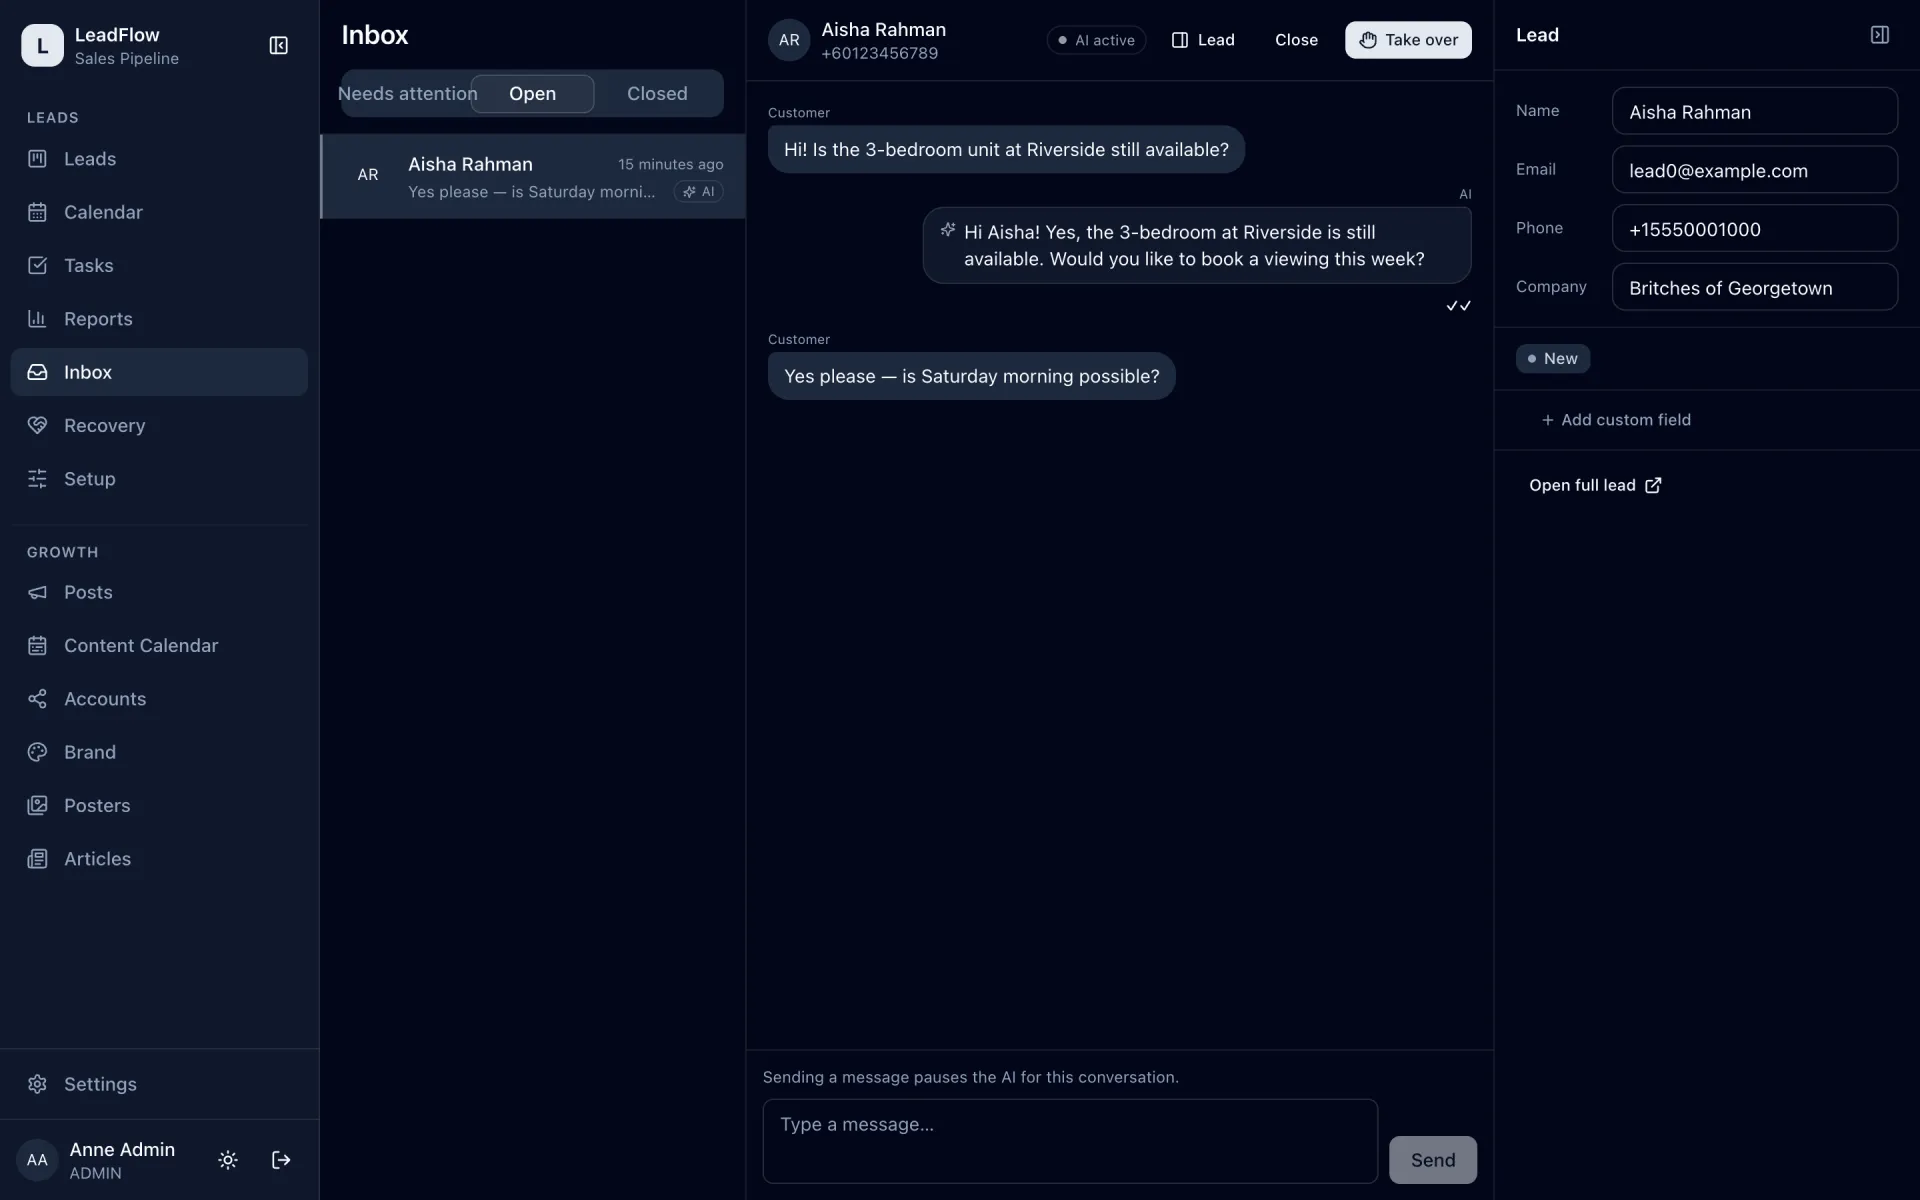Click the AI tag in conversation row

pyautogui.click(x=699, y=192)
